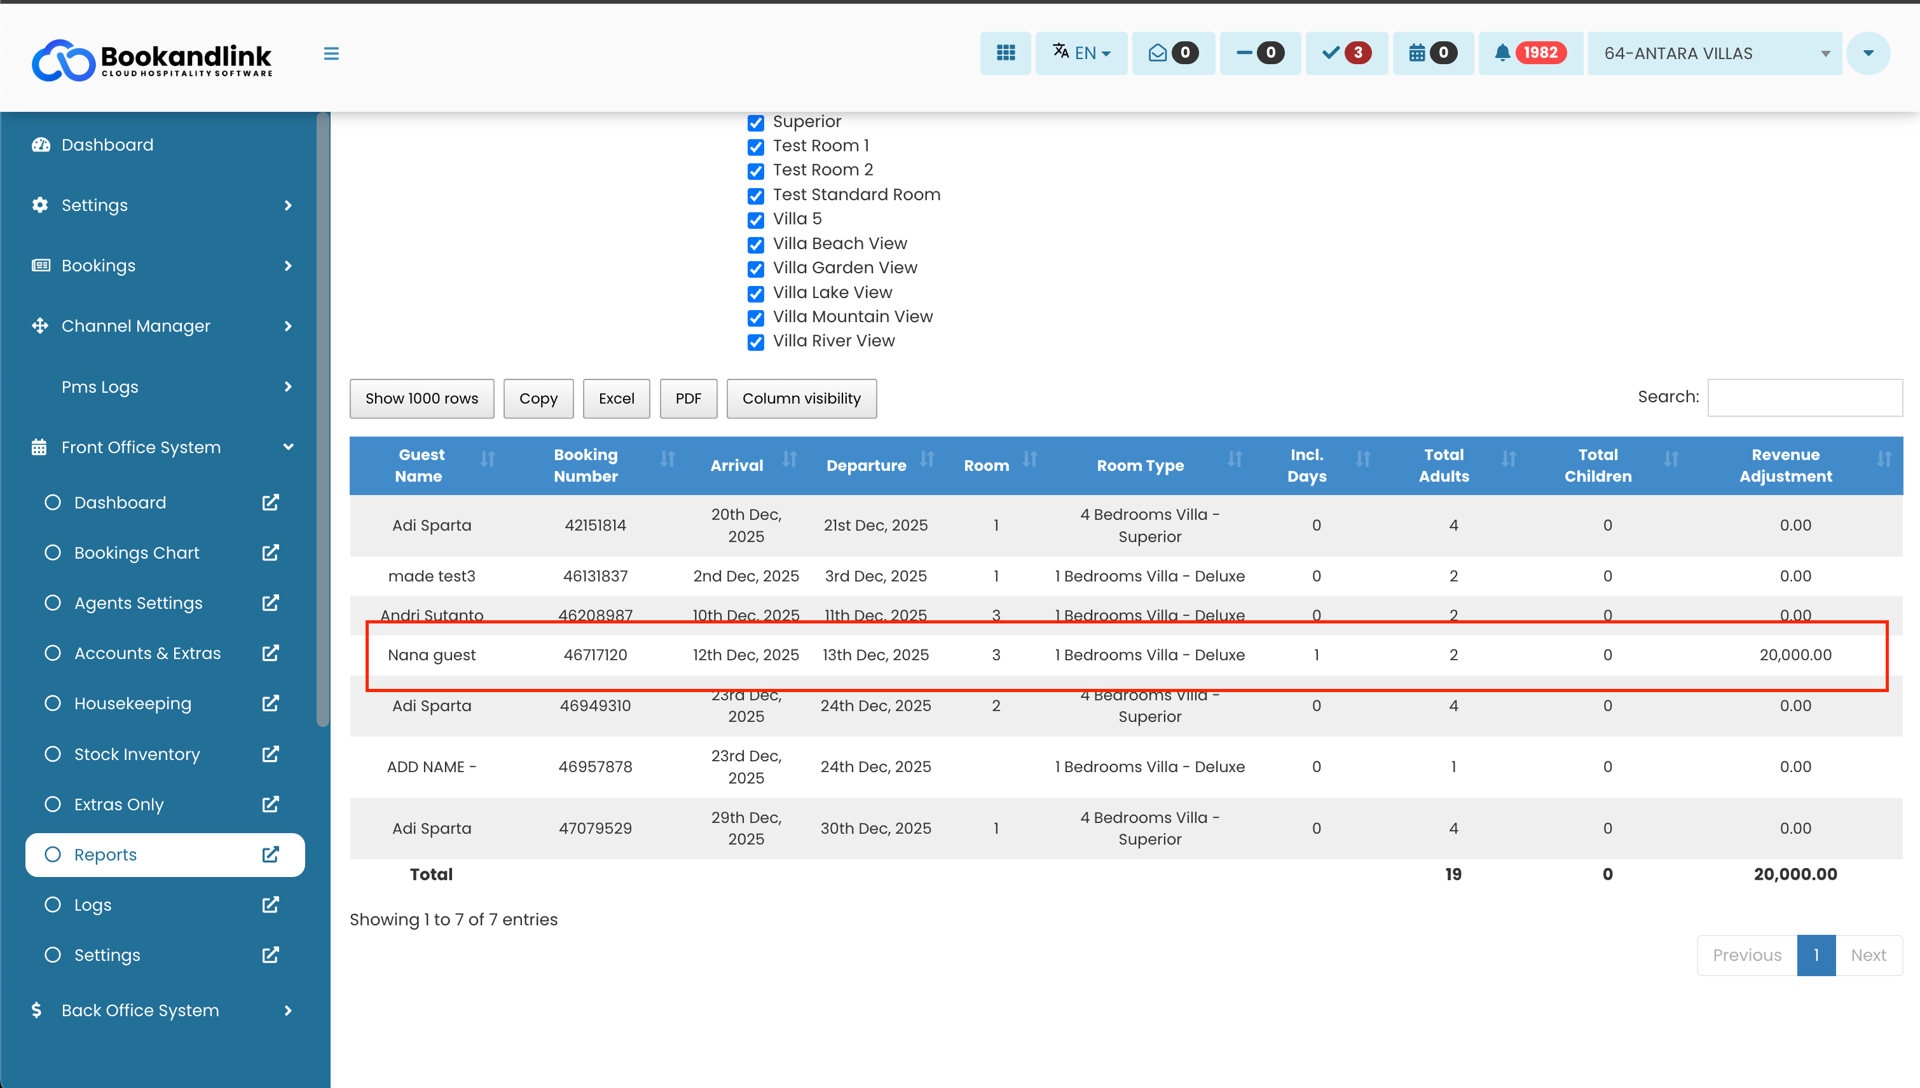Select Accounts & Extras in sidebar
Viewport: 1920px width, 1088px height.
147,653
